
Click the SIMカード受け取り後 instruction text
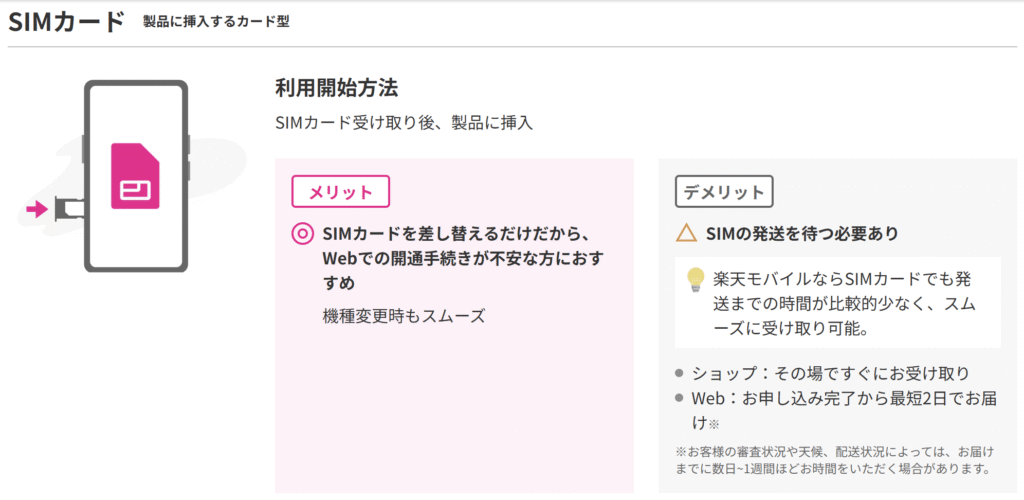point(404,123)
